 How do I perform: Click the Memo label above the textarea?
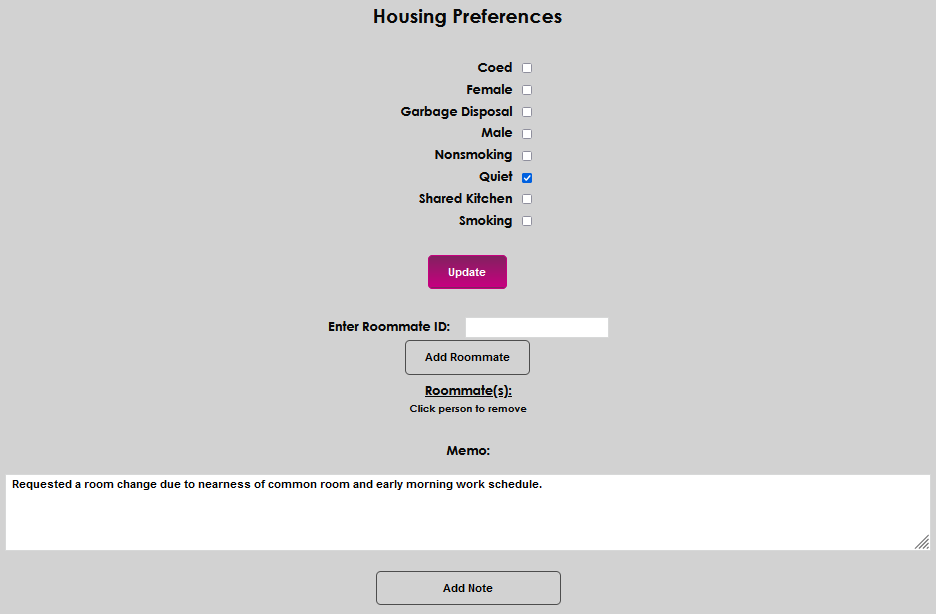tap(467, 450)
